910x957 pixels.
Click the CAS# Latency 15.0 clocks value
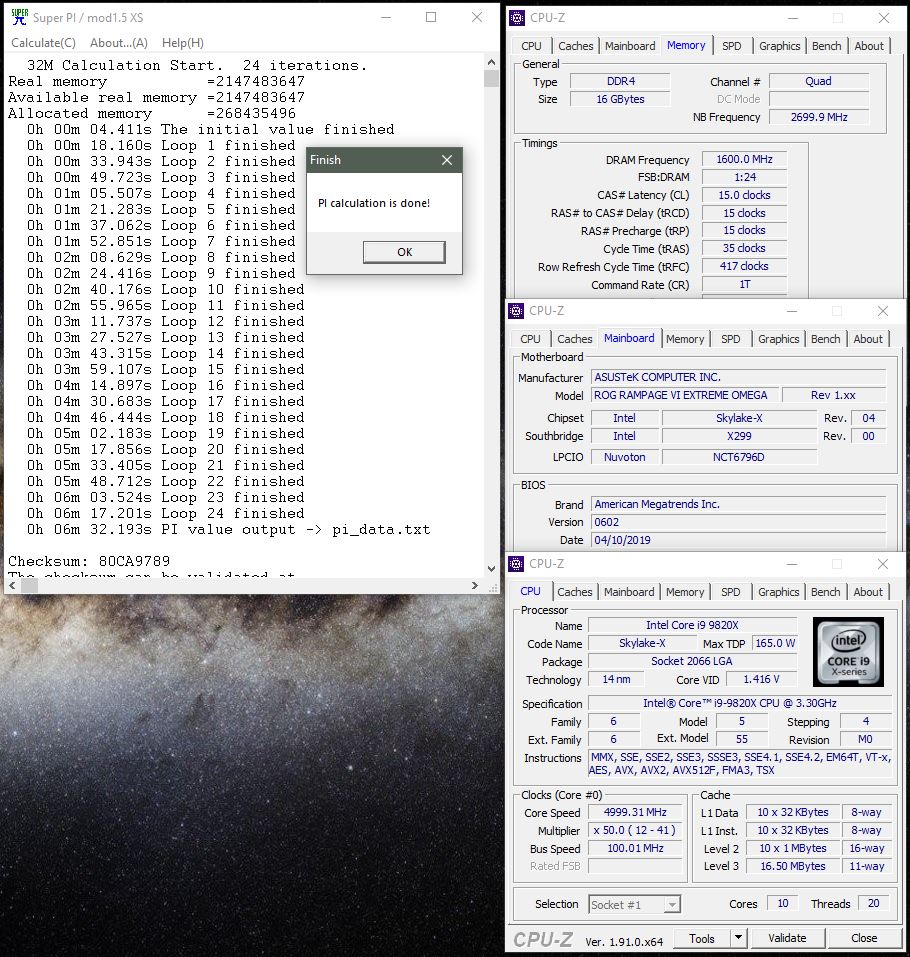point(744,195)
